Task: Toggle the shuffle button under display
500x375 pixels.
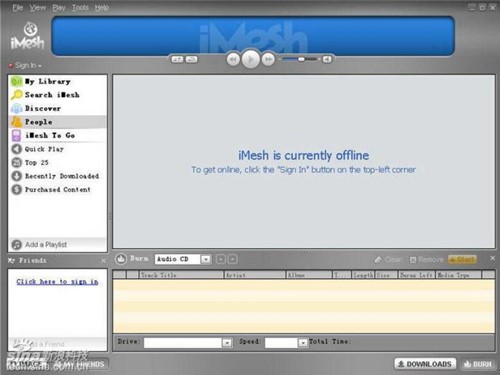Action: pyautogui.click(x=177, y=59)
